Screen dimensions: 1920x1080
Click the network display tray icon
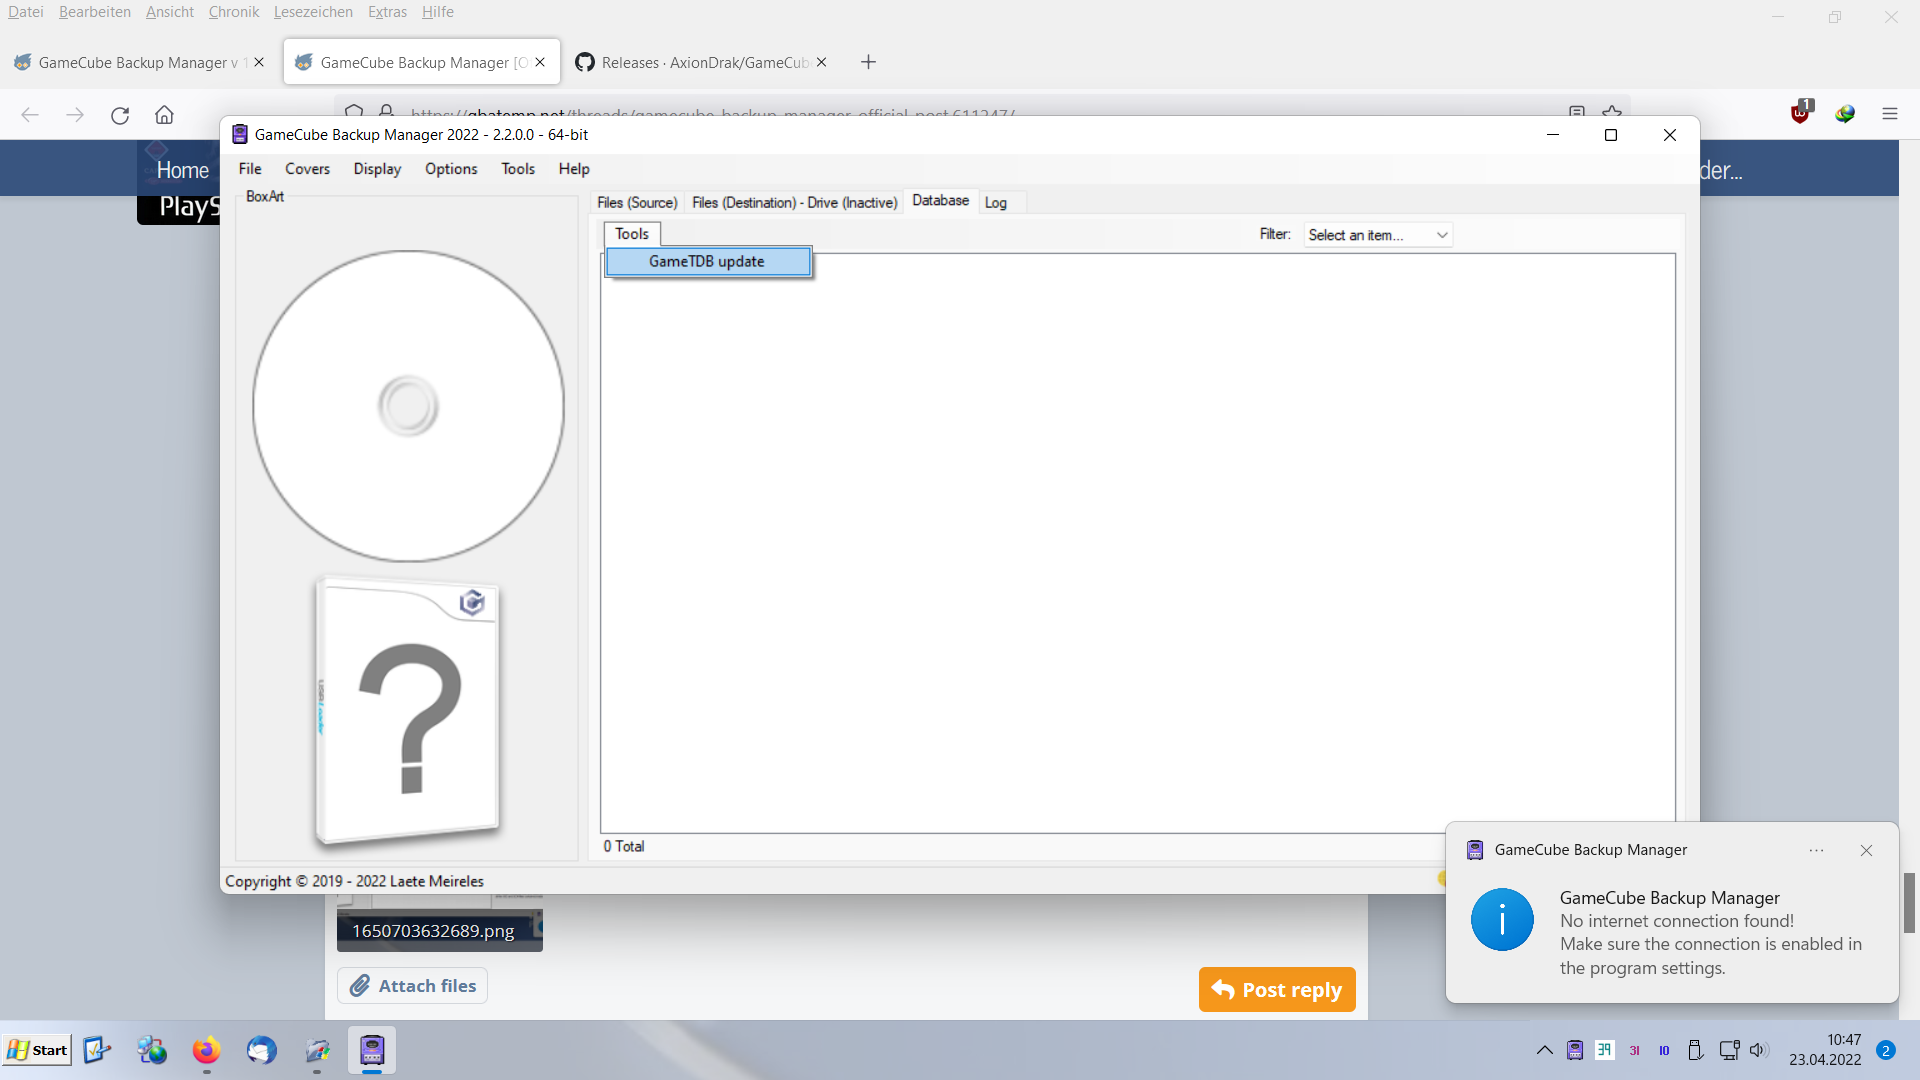pyautogui.click(x=1729, y=1050)
